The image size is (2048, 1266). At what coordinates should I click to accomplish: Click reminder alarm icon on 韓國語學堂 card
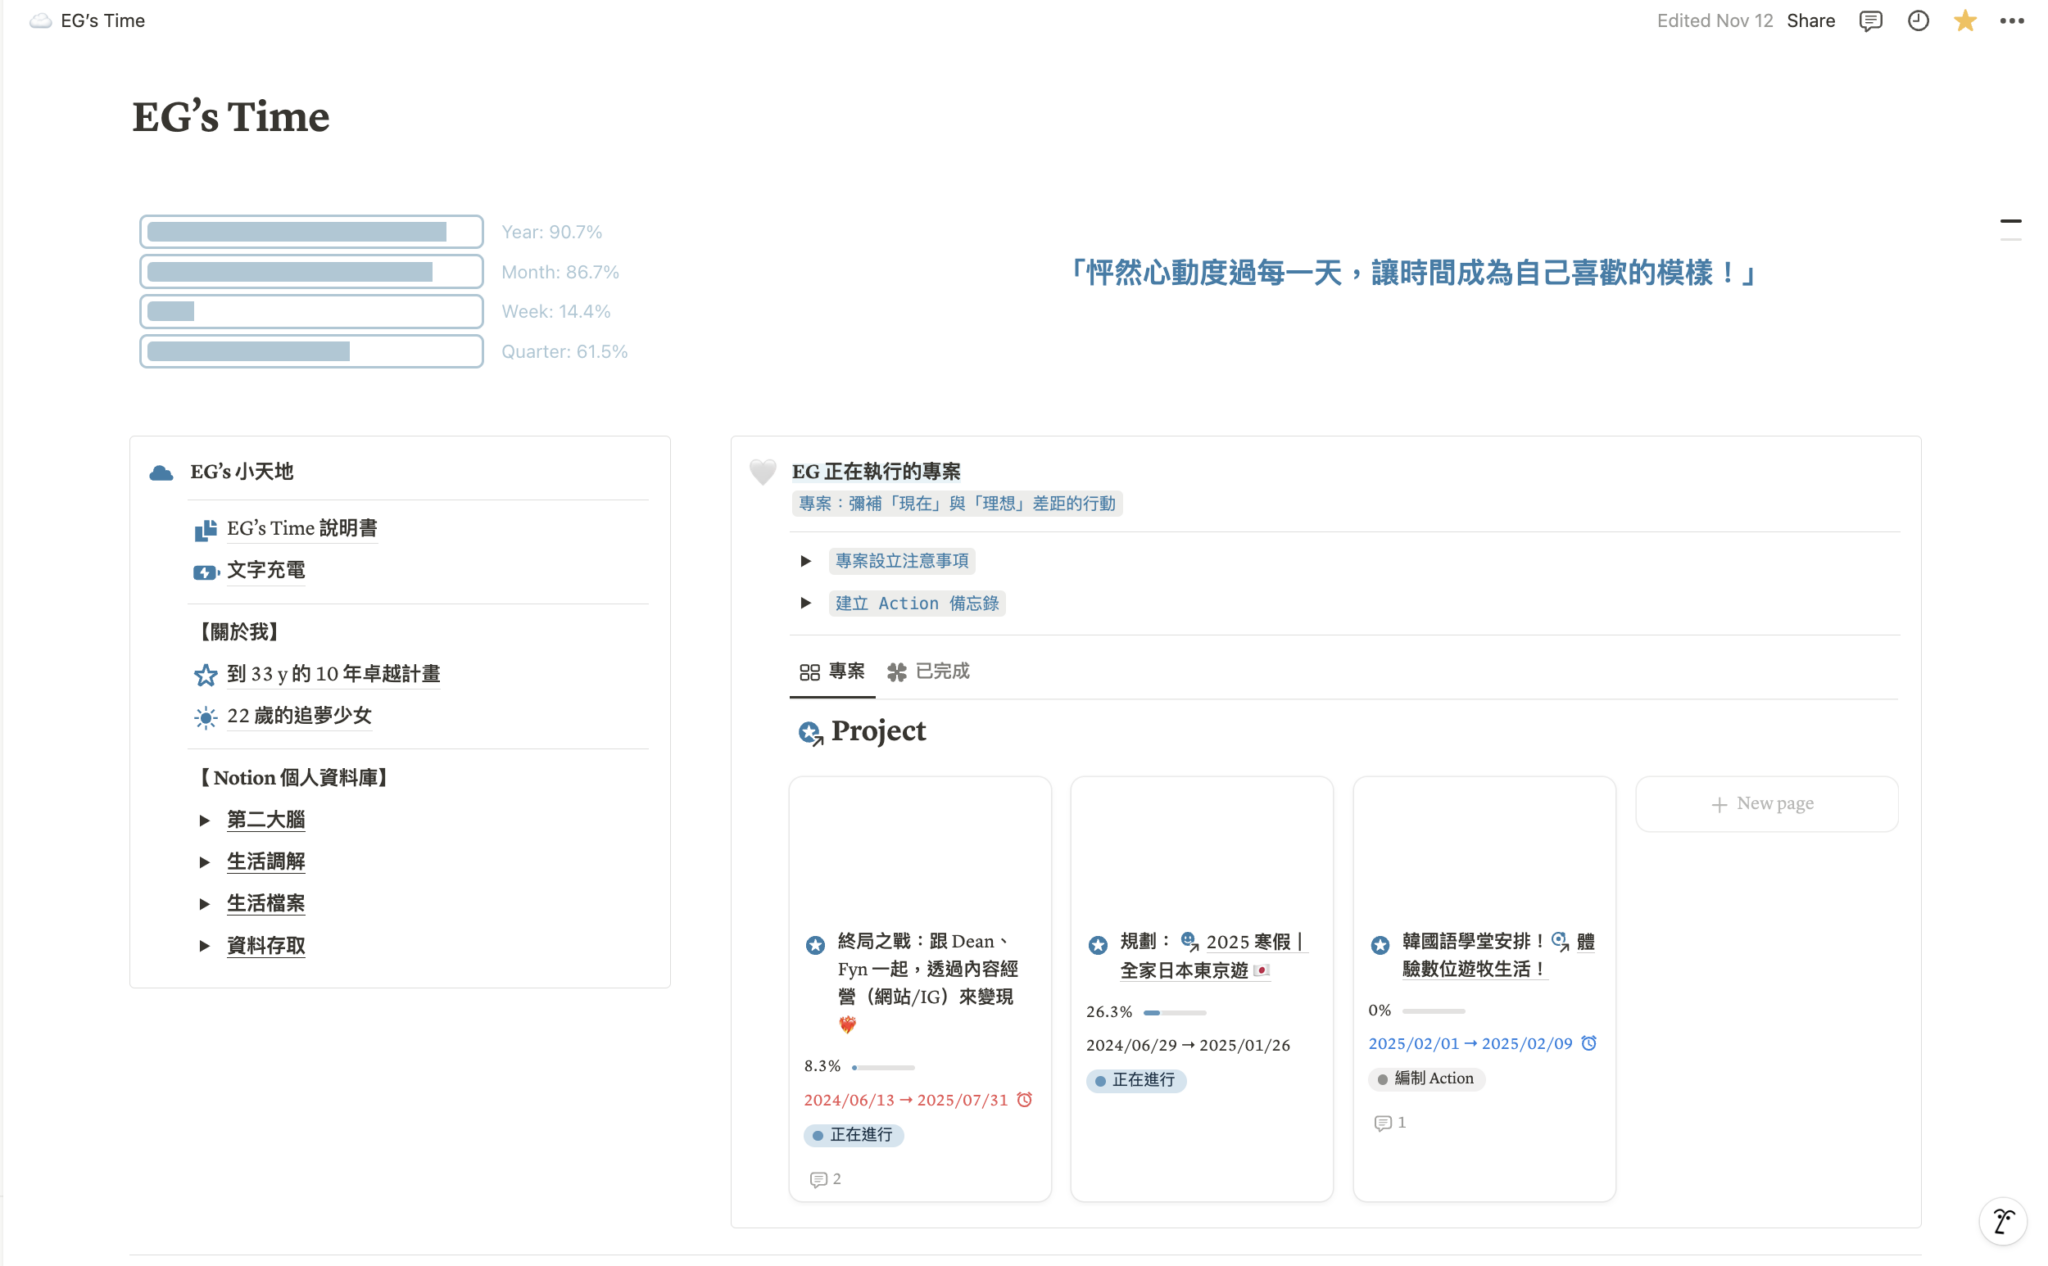[x=1589, y=1043]
